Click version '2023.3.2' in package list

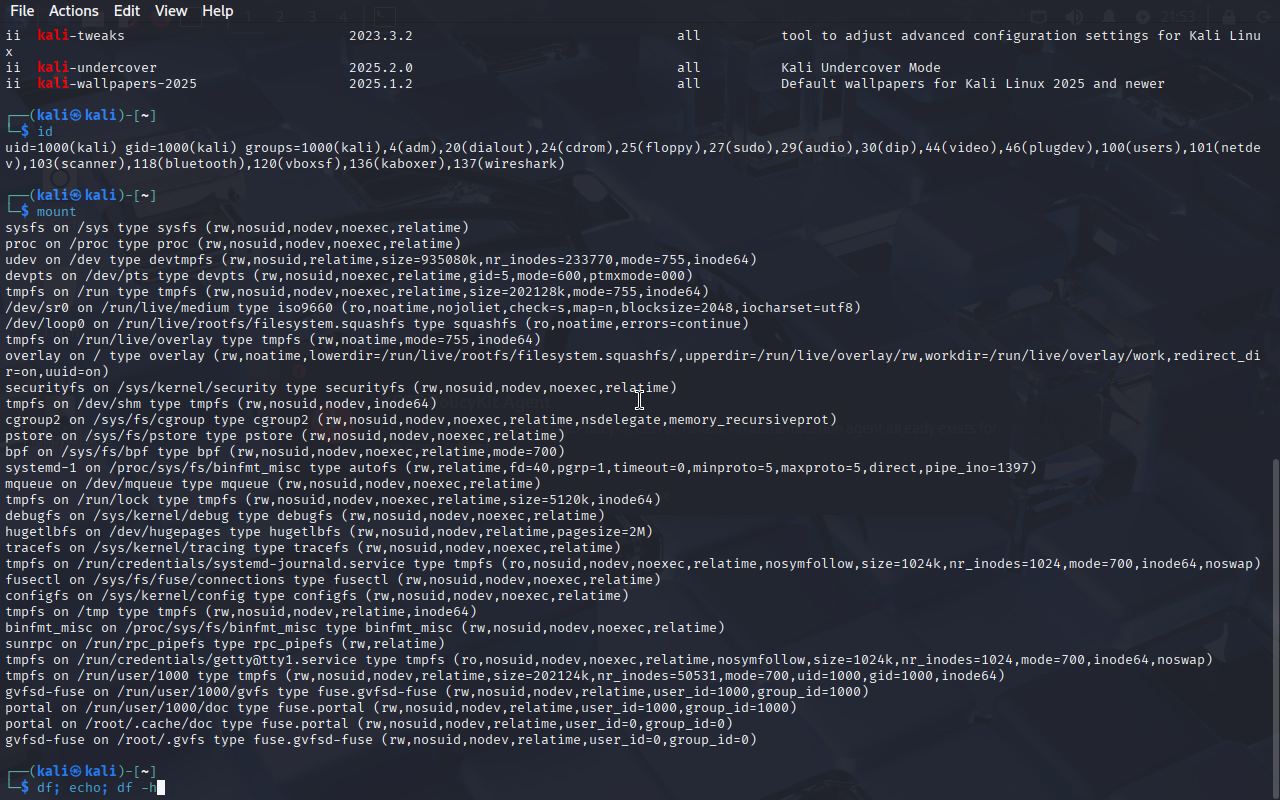tap(381, 36)
